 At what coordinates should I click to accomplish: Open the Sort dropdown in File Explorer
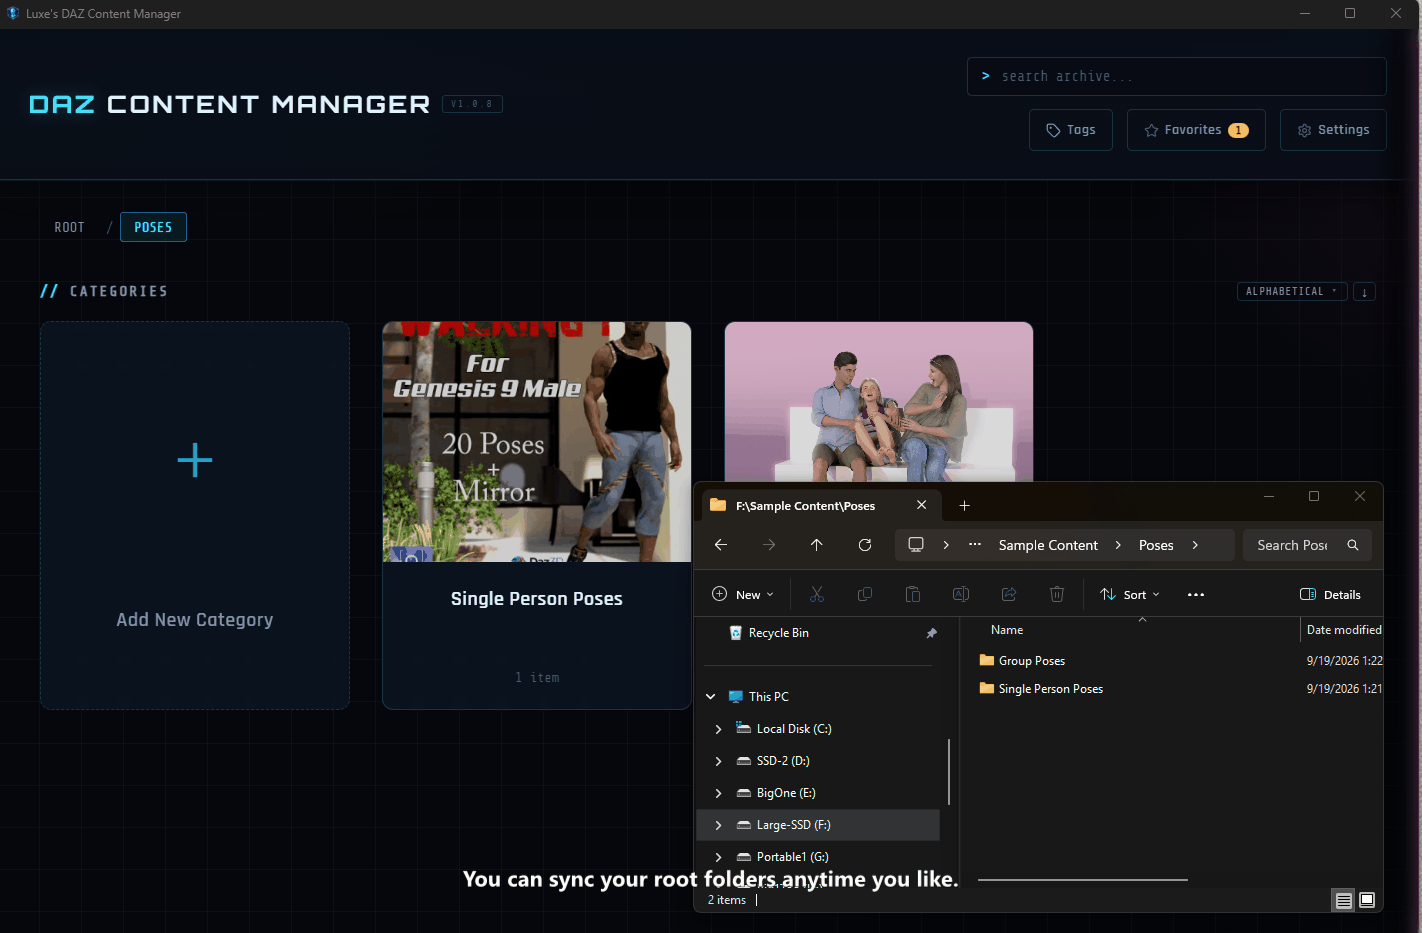1130,595
